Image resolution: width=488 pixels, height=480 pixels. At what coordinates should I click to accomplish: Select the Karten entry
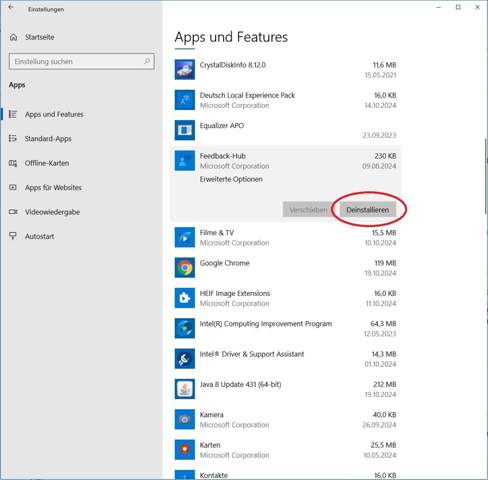(286, 450)
